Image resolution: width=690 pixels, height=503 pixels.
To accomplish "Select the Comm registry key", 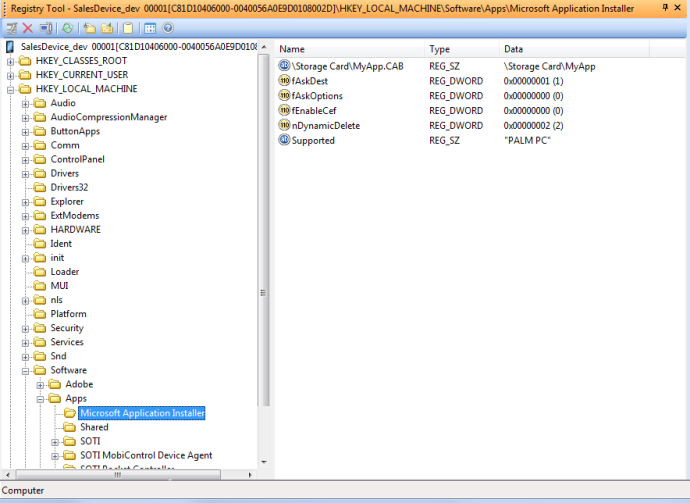I will (65, 145).
